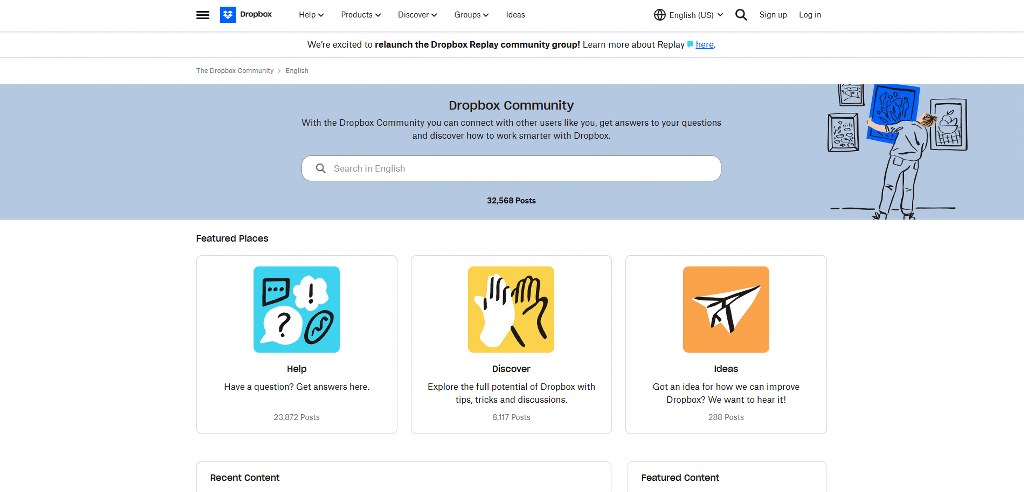This screenshot has height=492, width=1024.
Task: Click the Discover card description text
Action: click(x=511, y=393)
